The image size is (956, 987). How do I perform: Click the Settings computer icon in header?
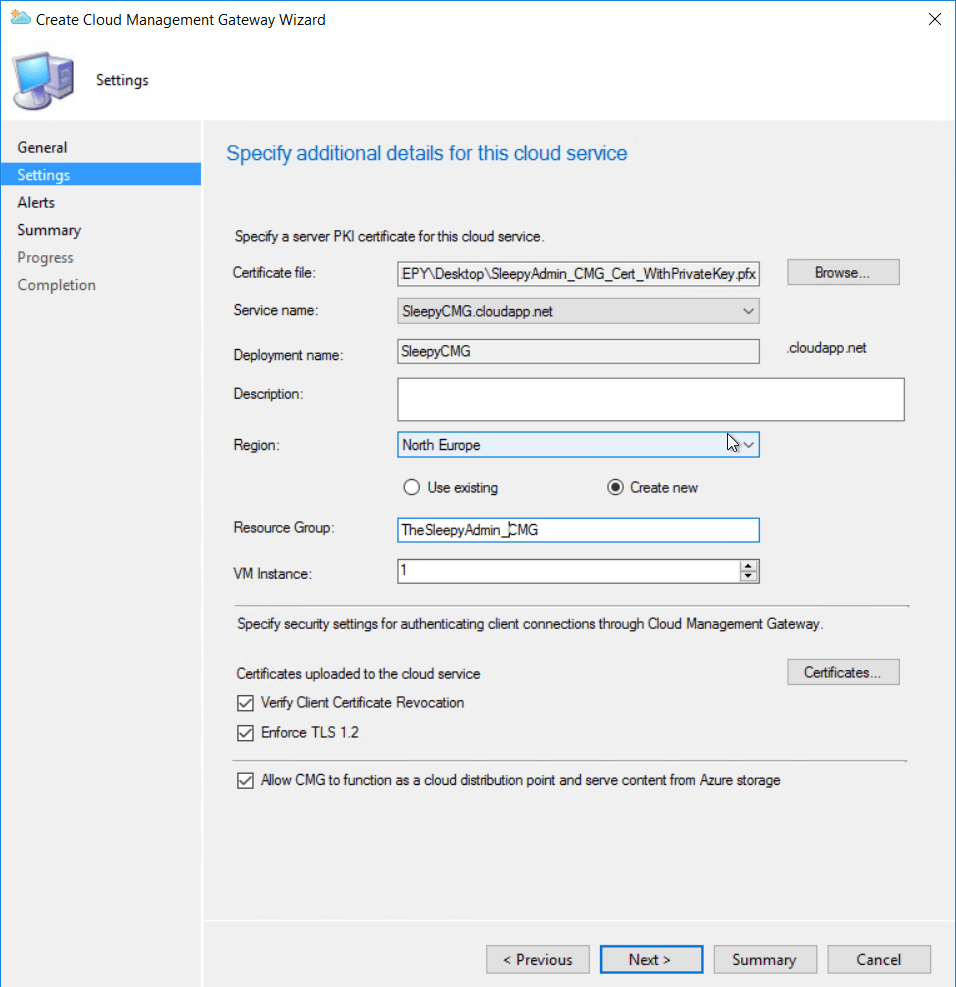tap(43, 79)
